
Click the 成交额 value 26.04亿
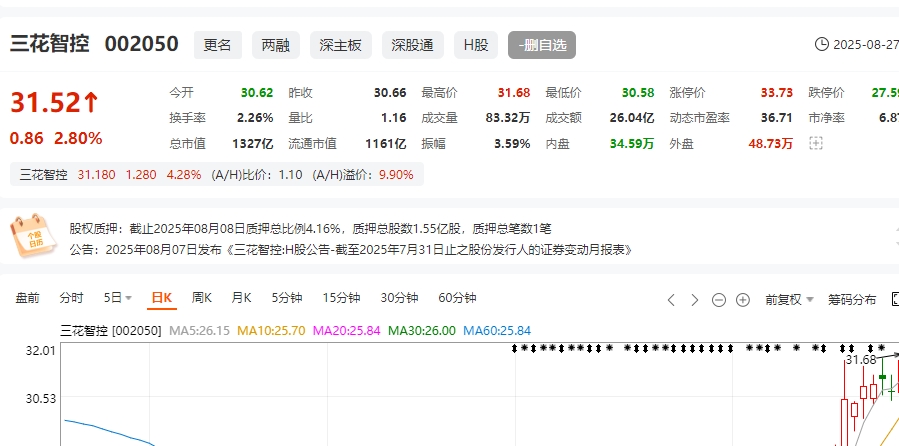coord(632,118)
